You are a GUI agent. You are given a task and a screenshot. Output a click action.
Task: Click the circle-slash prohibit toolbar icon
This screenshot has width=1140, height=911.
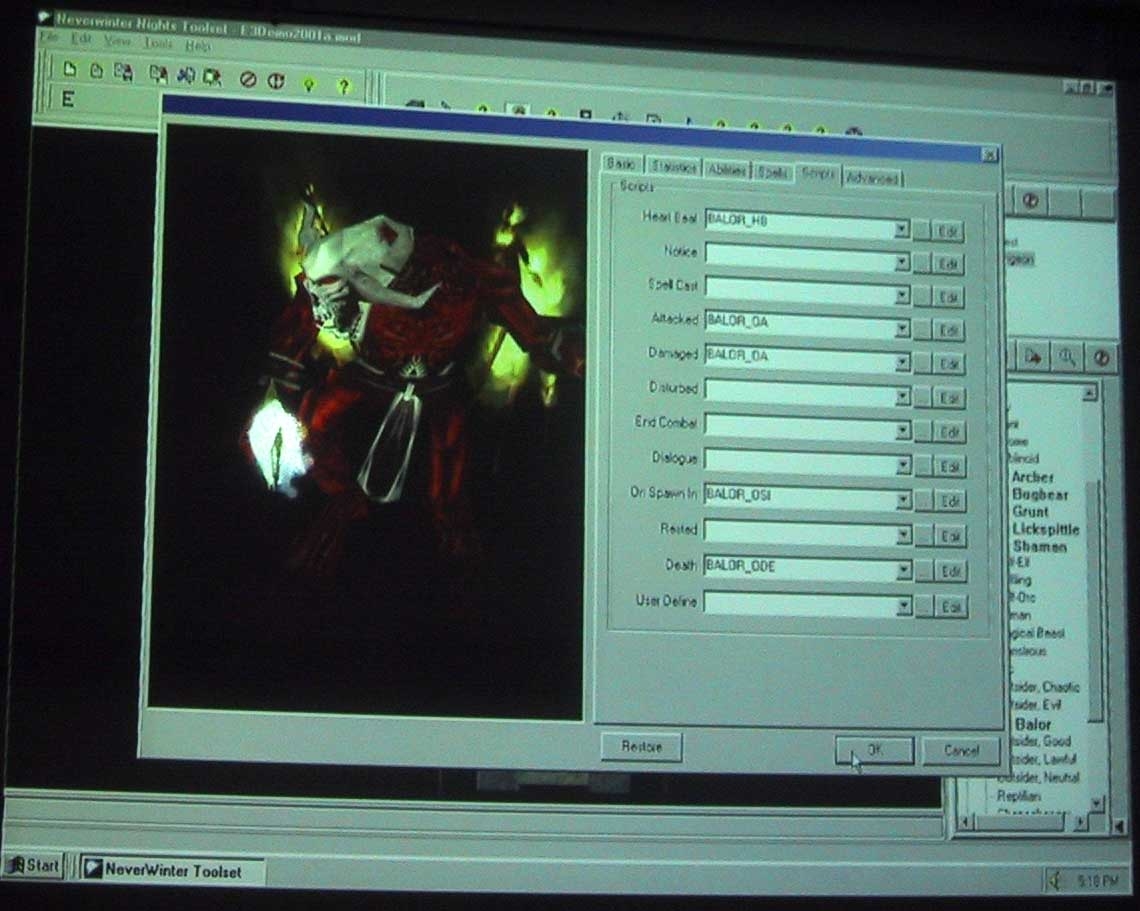[x=247, y=79]
